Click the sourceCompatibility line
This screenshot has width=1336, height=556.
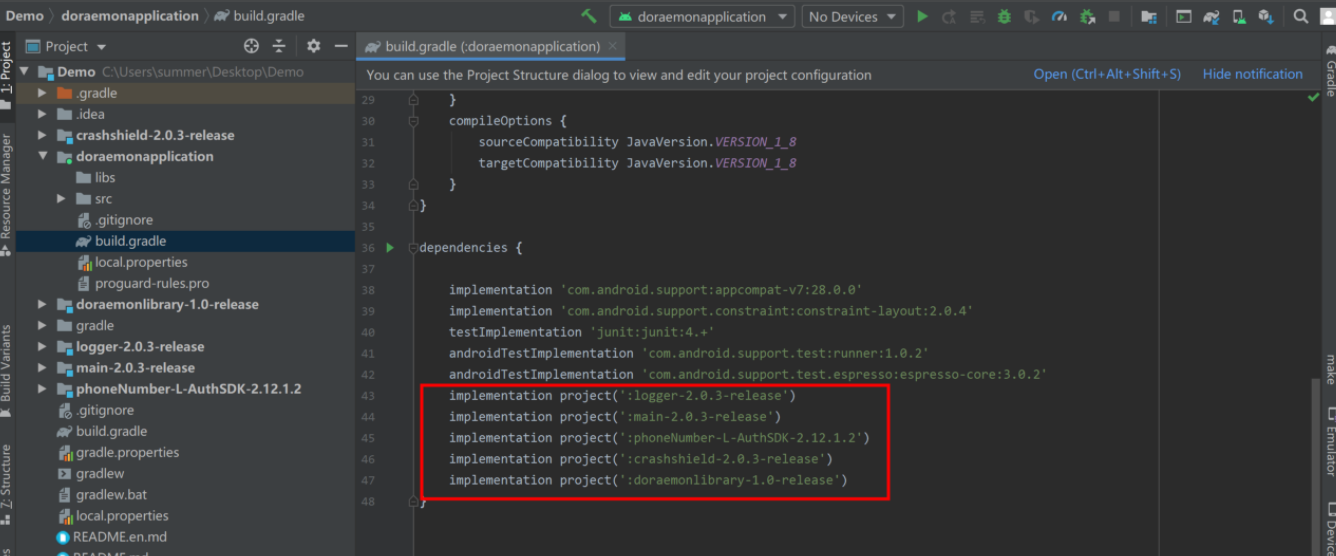tap(637, 142)
